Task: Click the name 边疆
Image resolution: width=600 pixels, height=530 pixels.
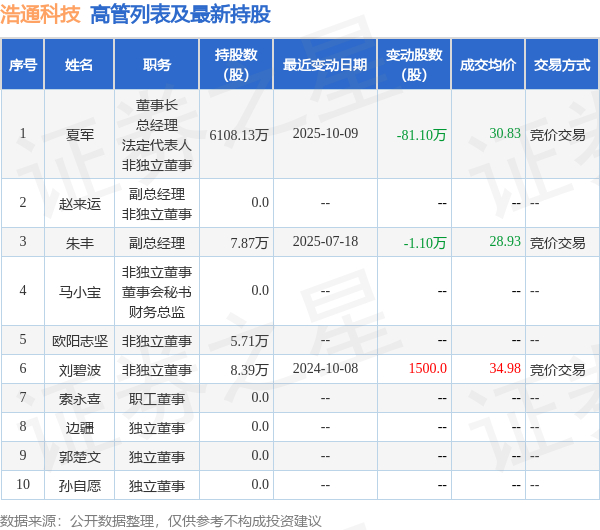Action: point(80,428)
